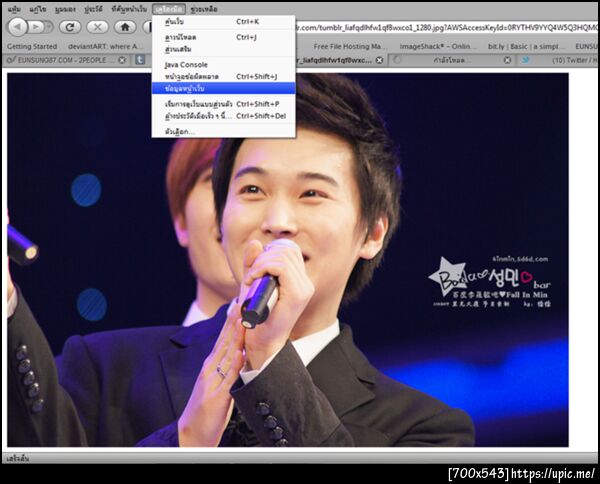
Task: Go back with the Back arrow button
Action: point(18,27)
